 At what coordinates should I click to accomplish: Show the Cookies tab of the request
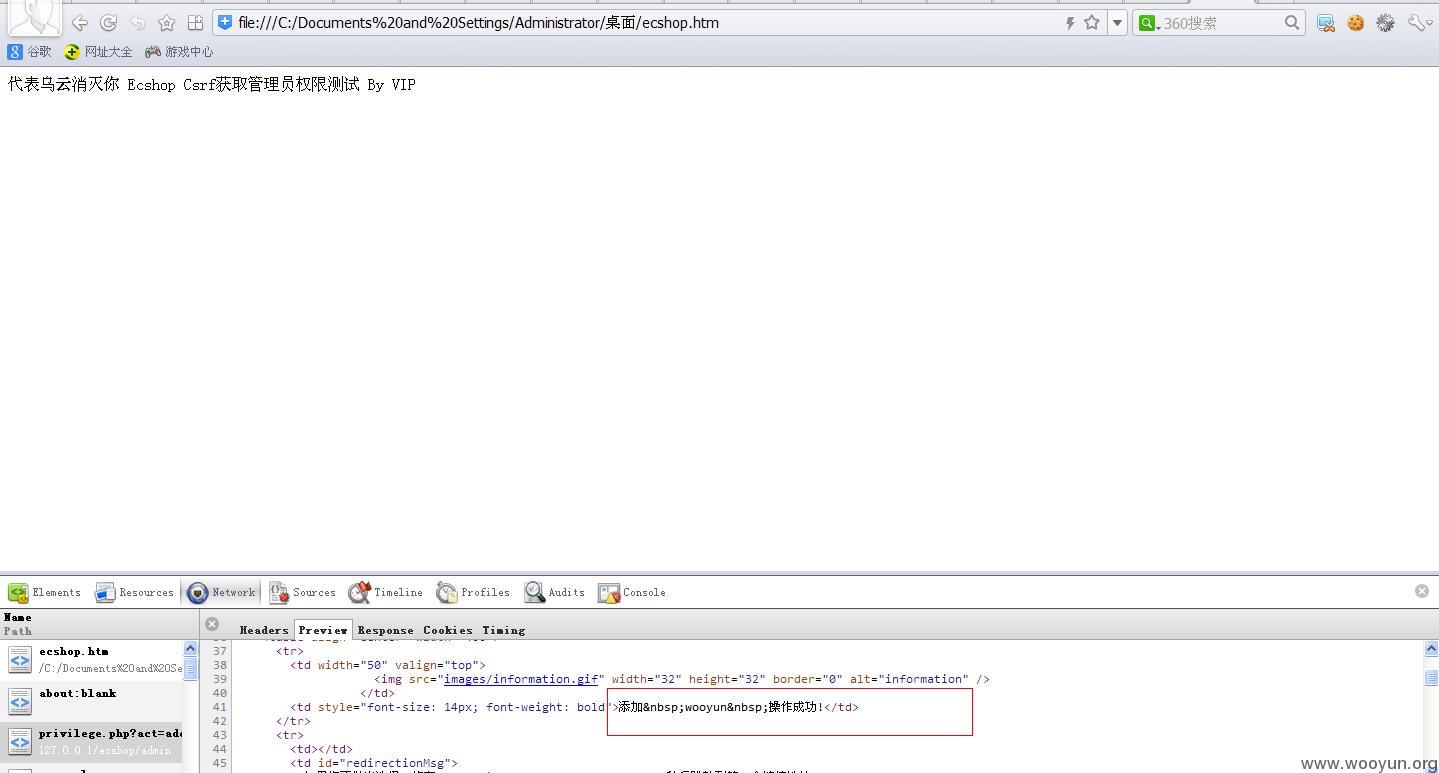[x=447, y=630]
